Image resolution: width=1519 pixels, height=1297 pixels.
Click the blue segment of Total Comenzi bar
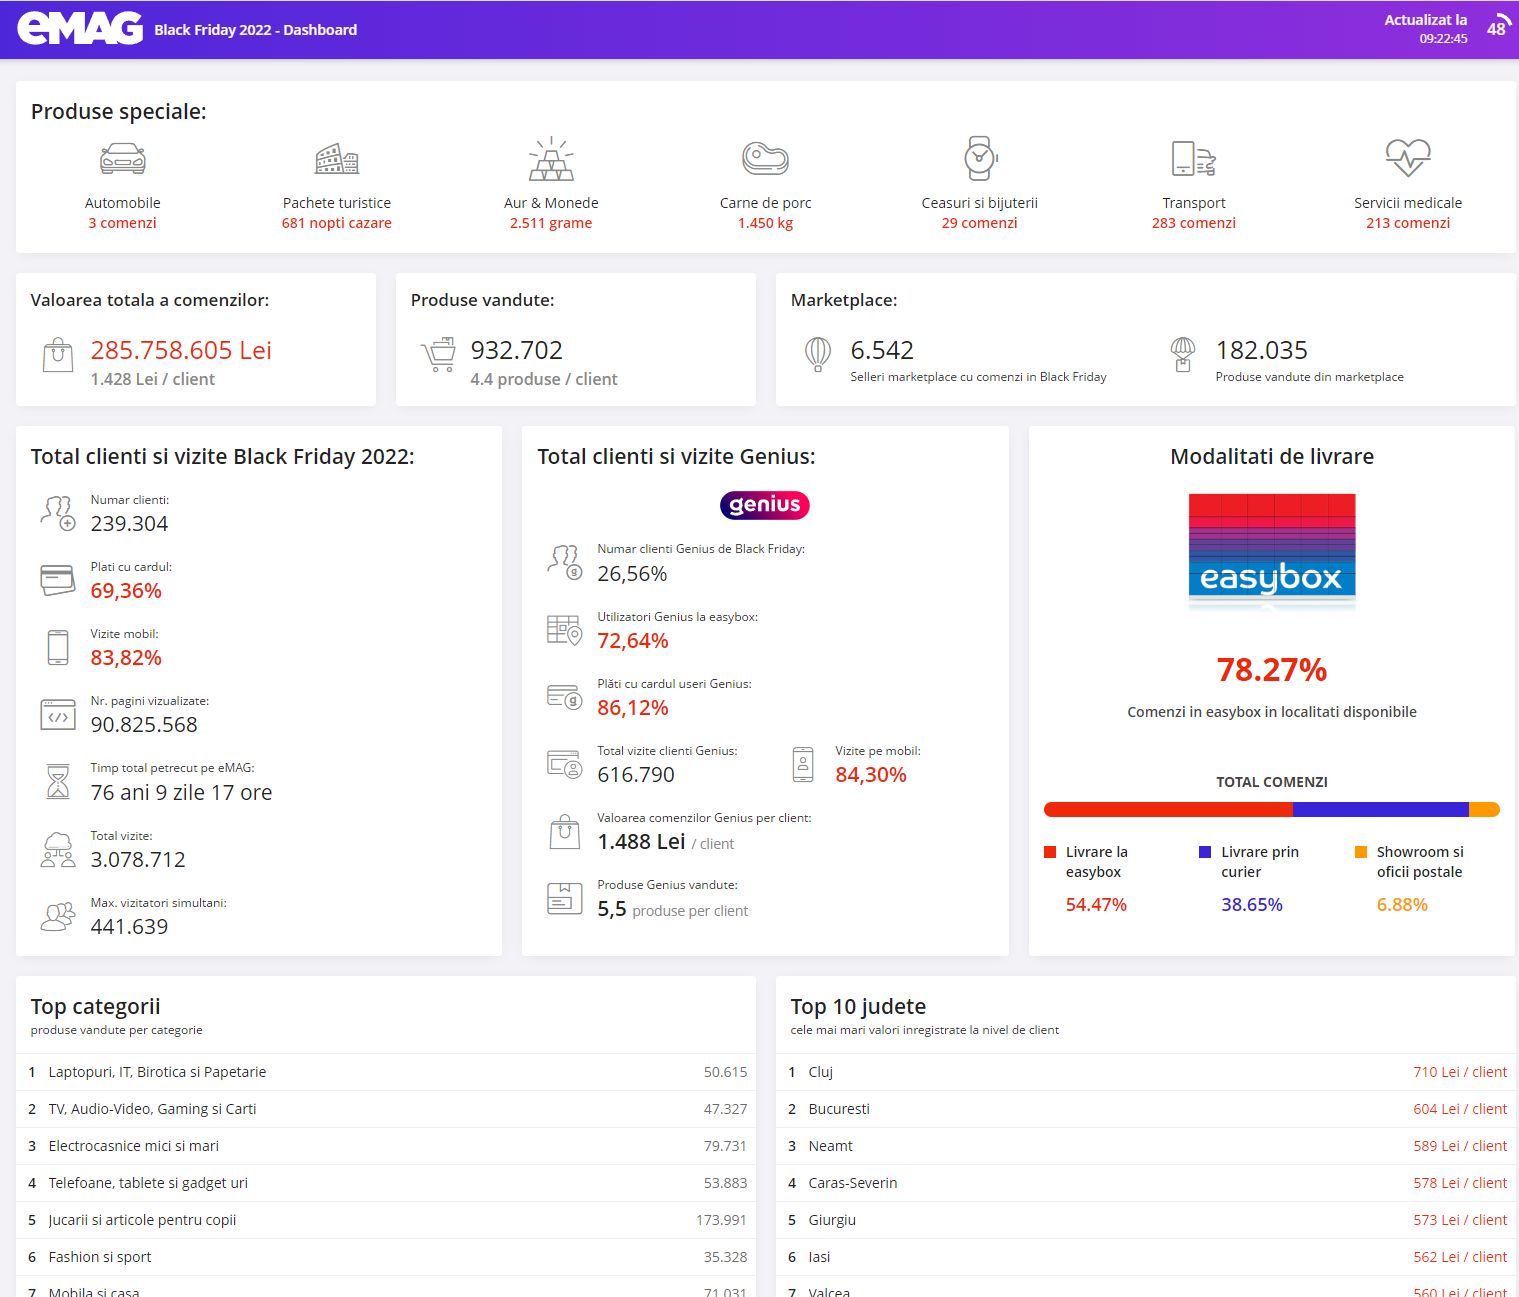(x=1381, y=810)
